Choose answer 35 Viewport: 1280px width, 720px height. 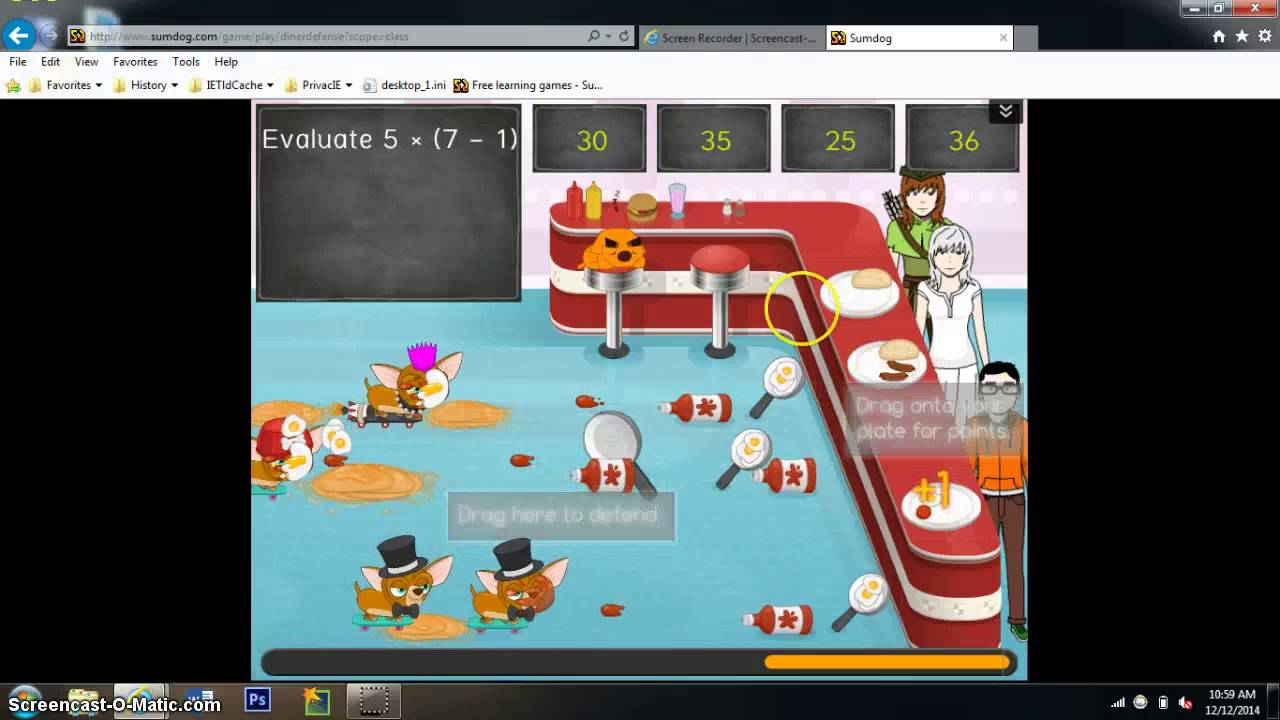click(x=714, y=139)
